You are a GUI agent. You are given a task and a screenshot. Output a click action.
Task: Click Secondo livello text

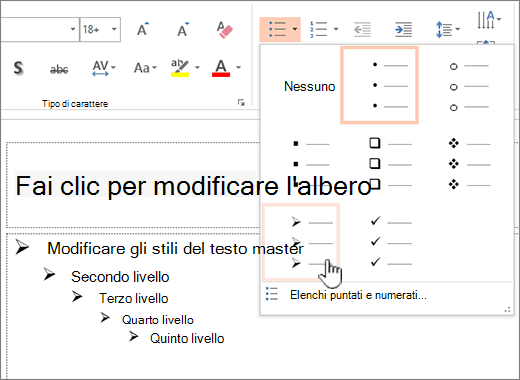click(x=120, y=277)
